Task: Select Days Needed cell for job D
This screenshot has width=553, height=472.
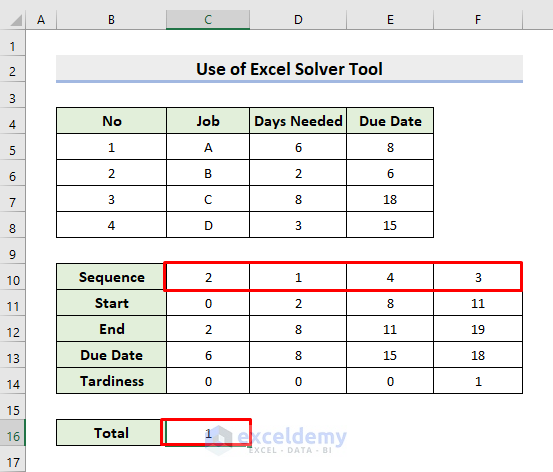Action: (x=298, y=225)
